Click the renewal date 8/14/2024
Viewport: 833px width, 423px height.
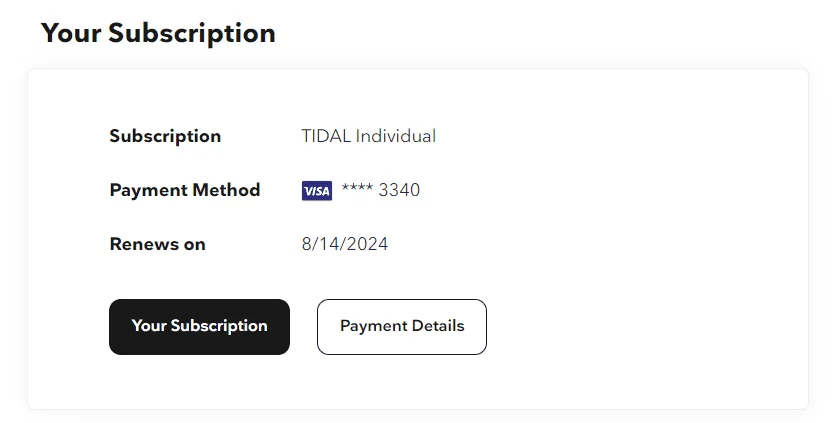[345, 244]
